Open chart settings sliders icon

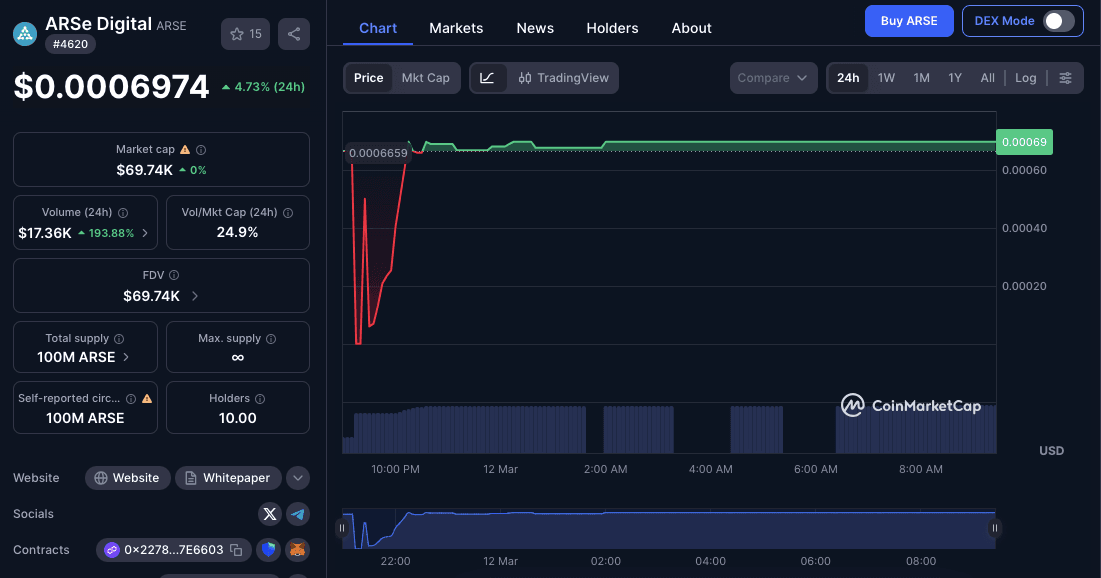[1065, 77]
